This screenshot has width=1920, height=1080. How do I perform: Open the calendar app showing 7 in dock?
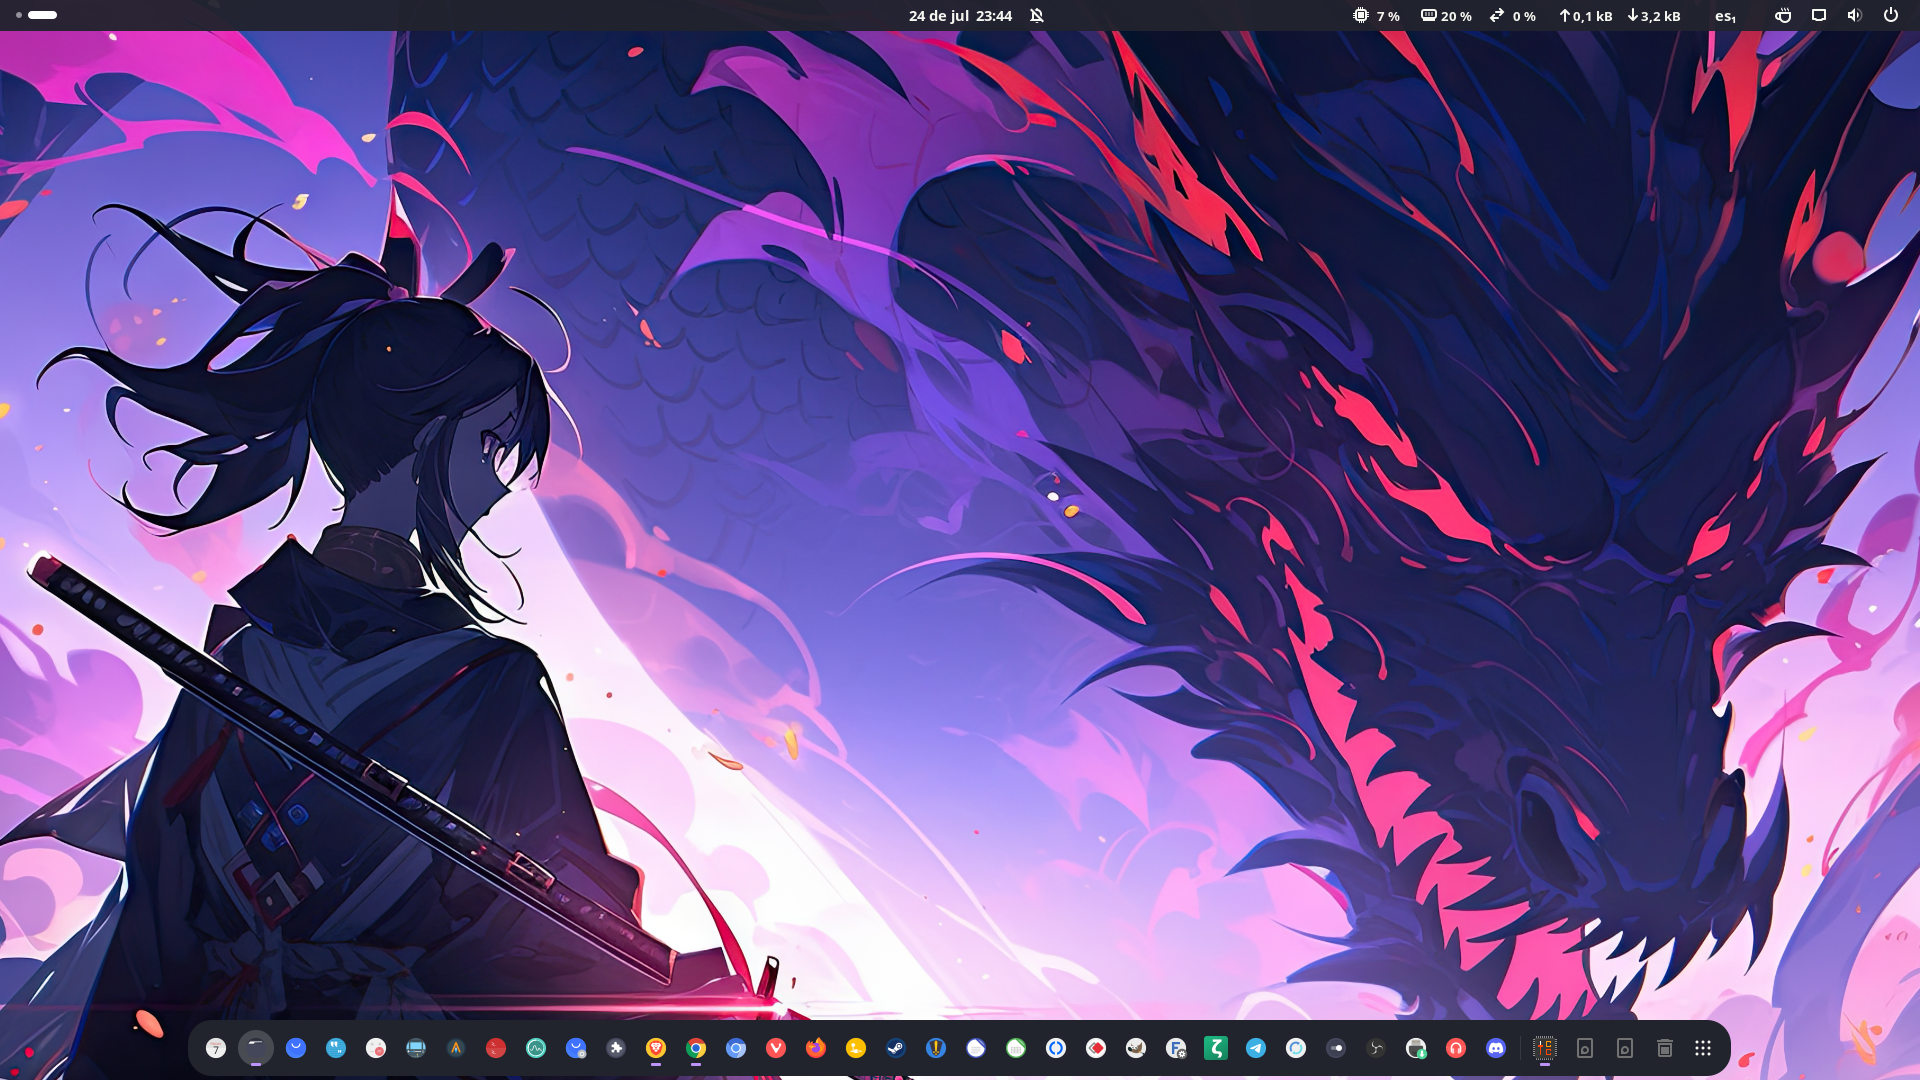[216, 1048]
